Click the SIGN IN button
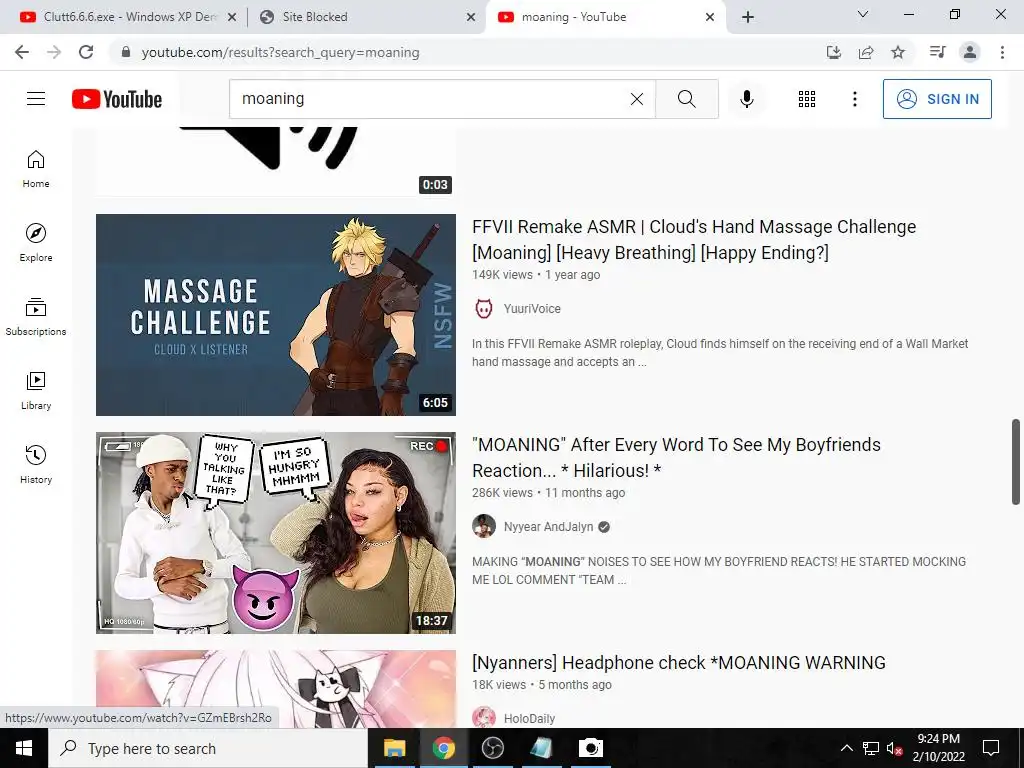This screenshot has width=1024, height=768. (x=937, y=99)
